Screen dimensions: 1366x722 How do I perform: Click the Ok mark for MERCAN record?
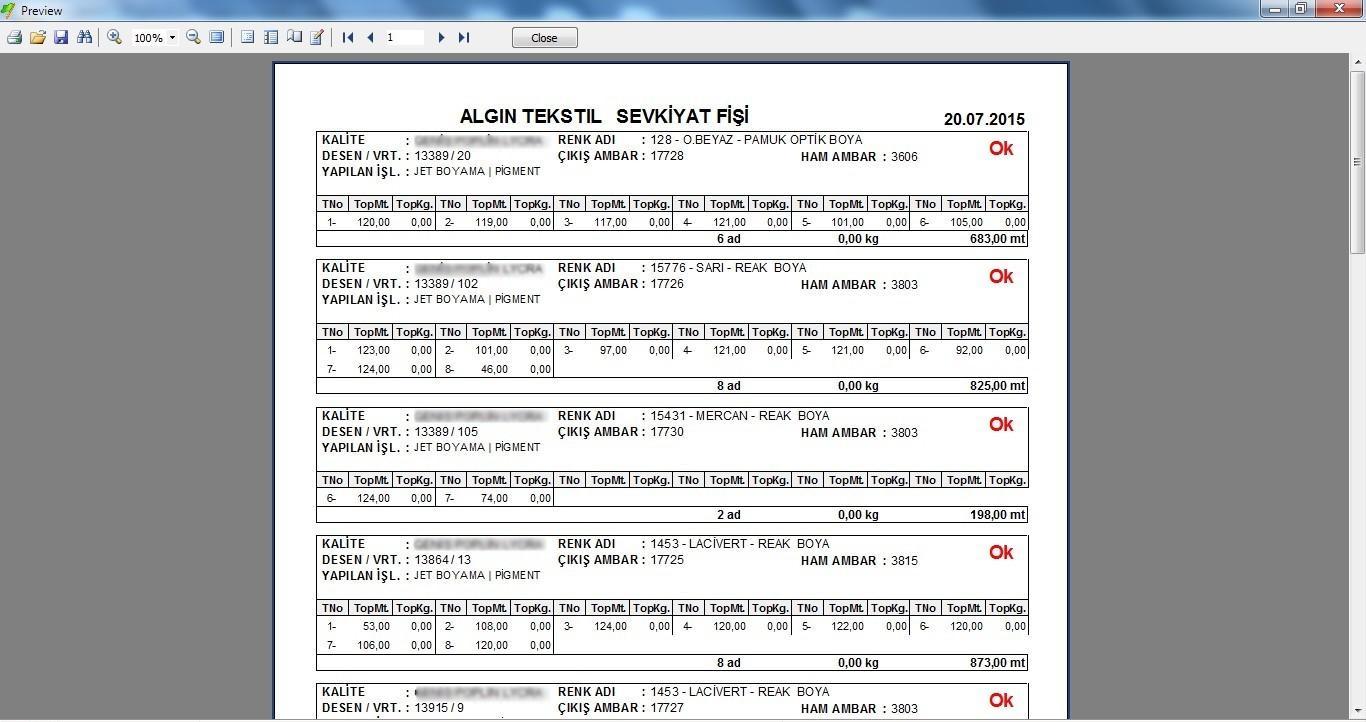(x=1001, y=424)
